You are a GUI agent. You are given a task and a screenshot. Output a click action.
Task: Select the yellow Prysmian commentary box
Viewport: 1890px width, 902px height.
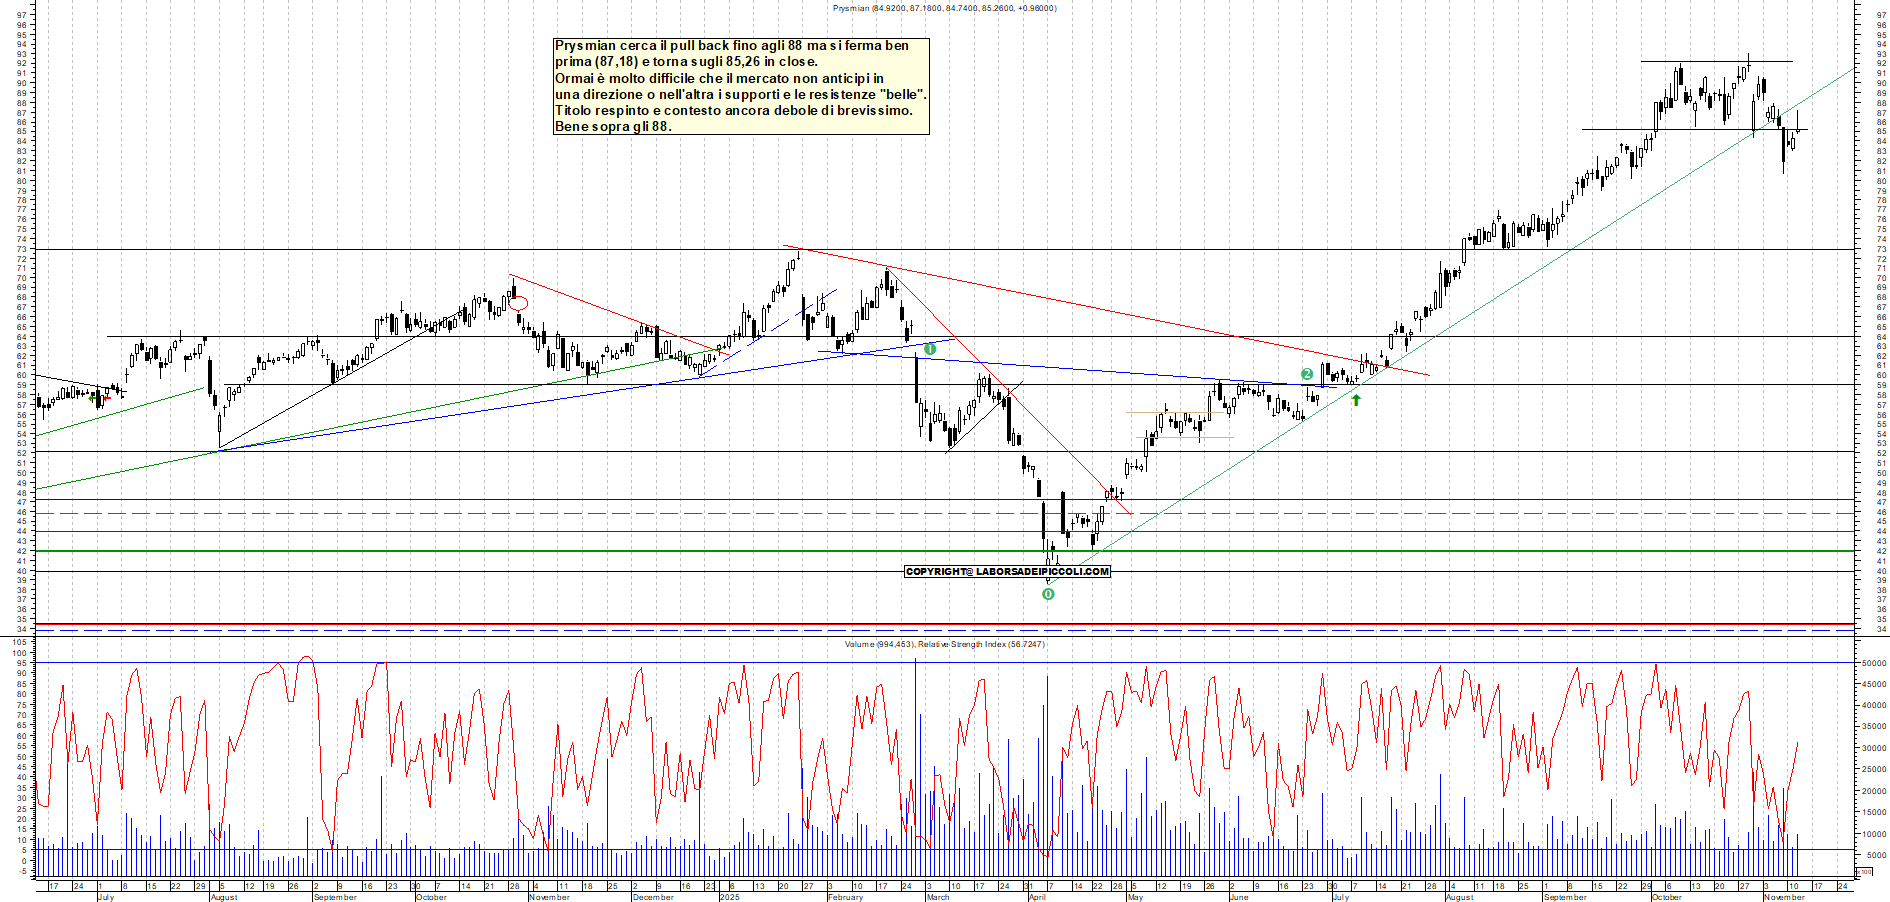[x=740, y=85]
